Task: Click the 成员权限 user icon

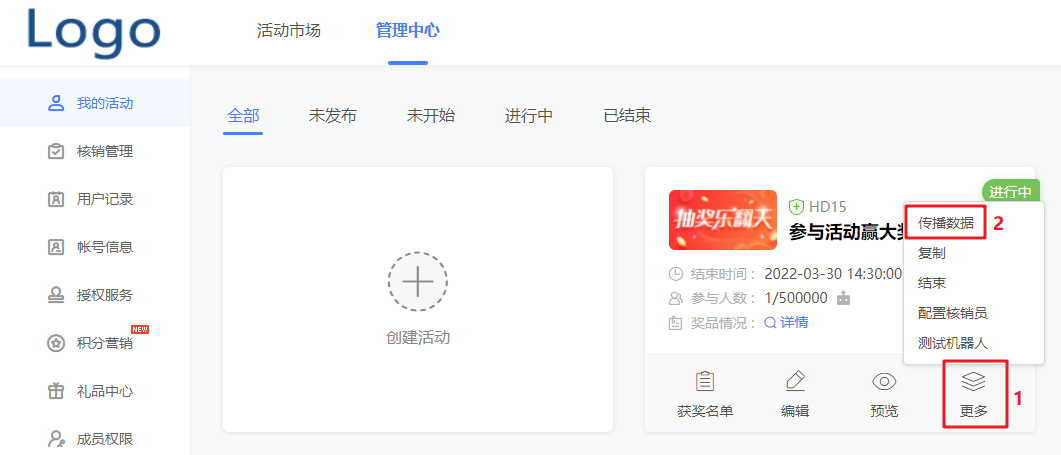Action: click(56, 439)
